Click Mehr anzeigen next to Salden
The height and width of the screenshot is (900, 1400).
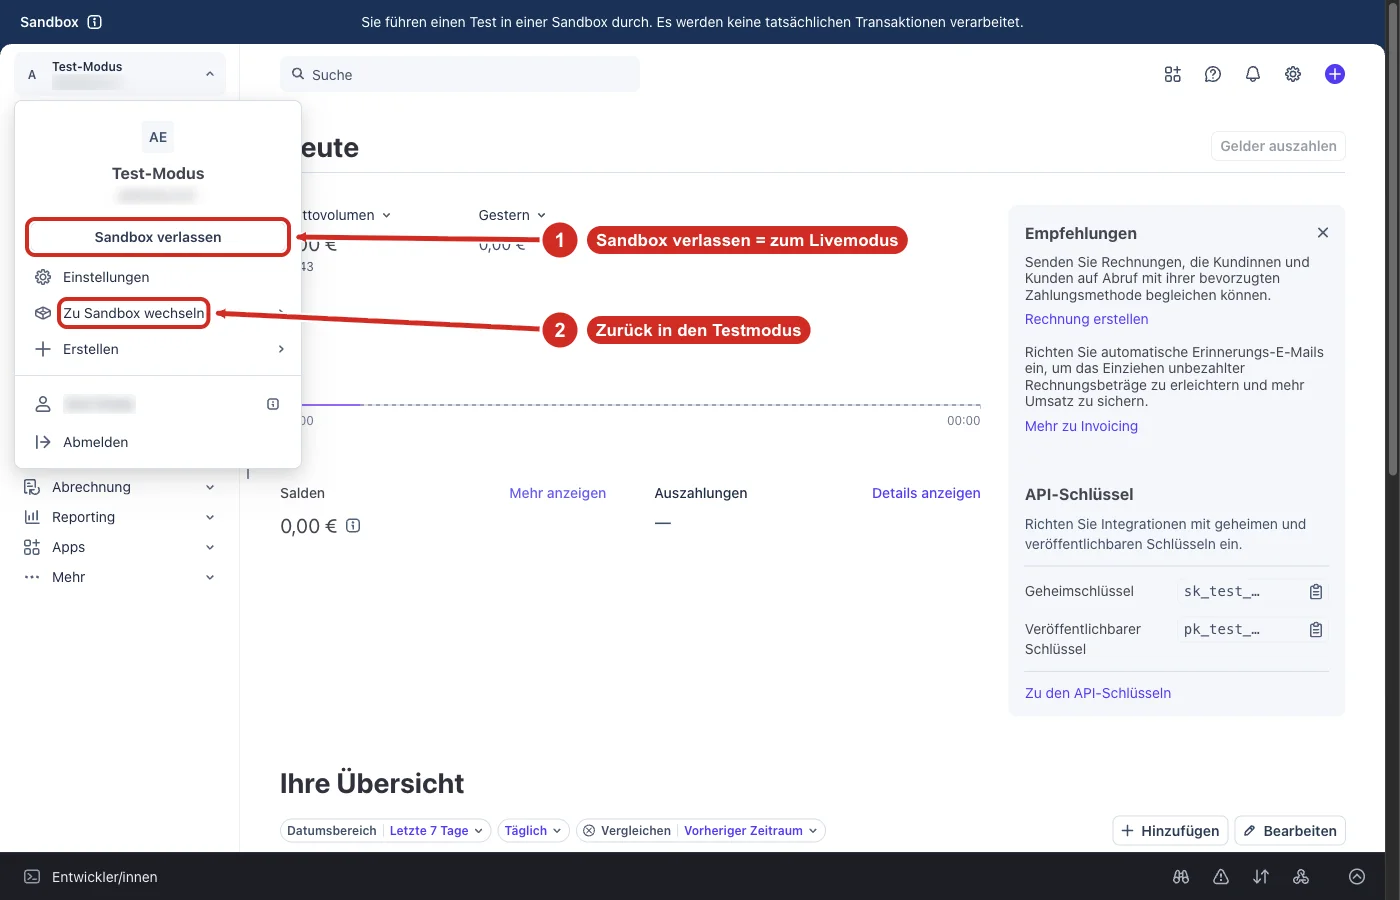point(557,493)
